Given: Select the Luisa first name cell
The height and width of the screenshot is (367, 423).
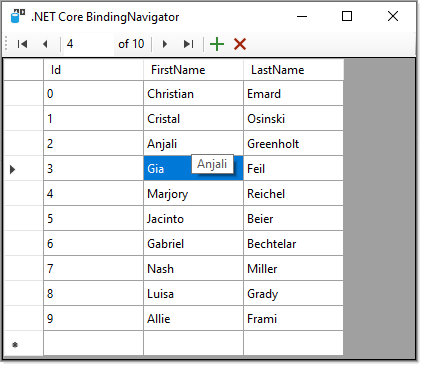Looking at the screenshot, I should (x=193, y=294).
